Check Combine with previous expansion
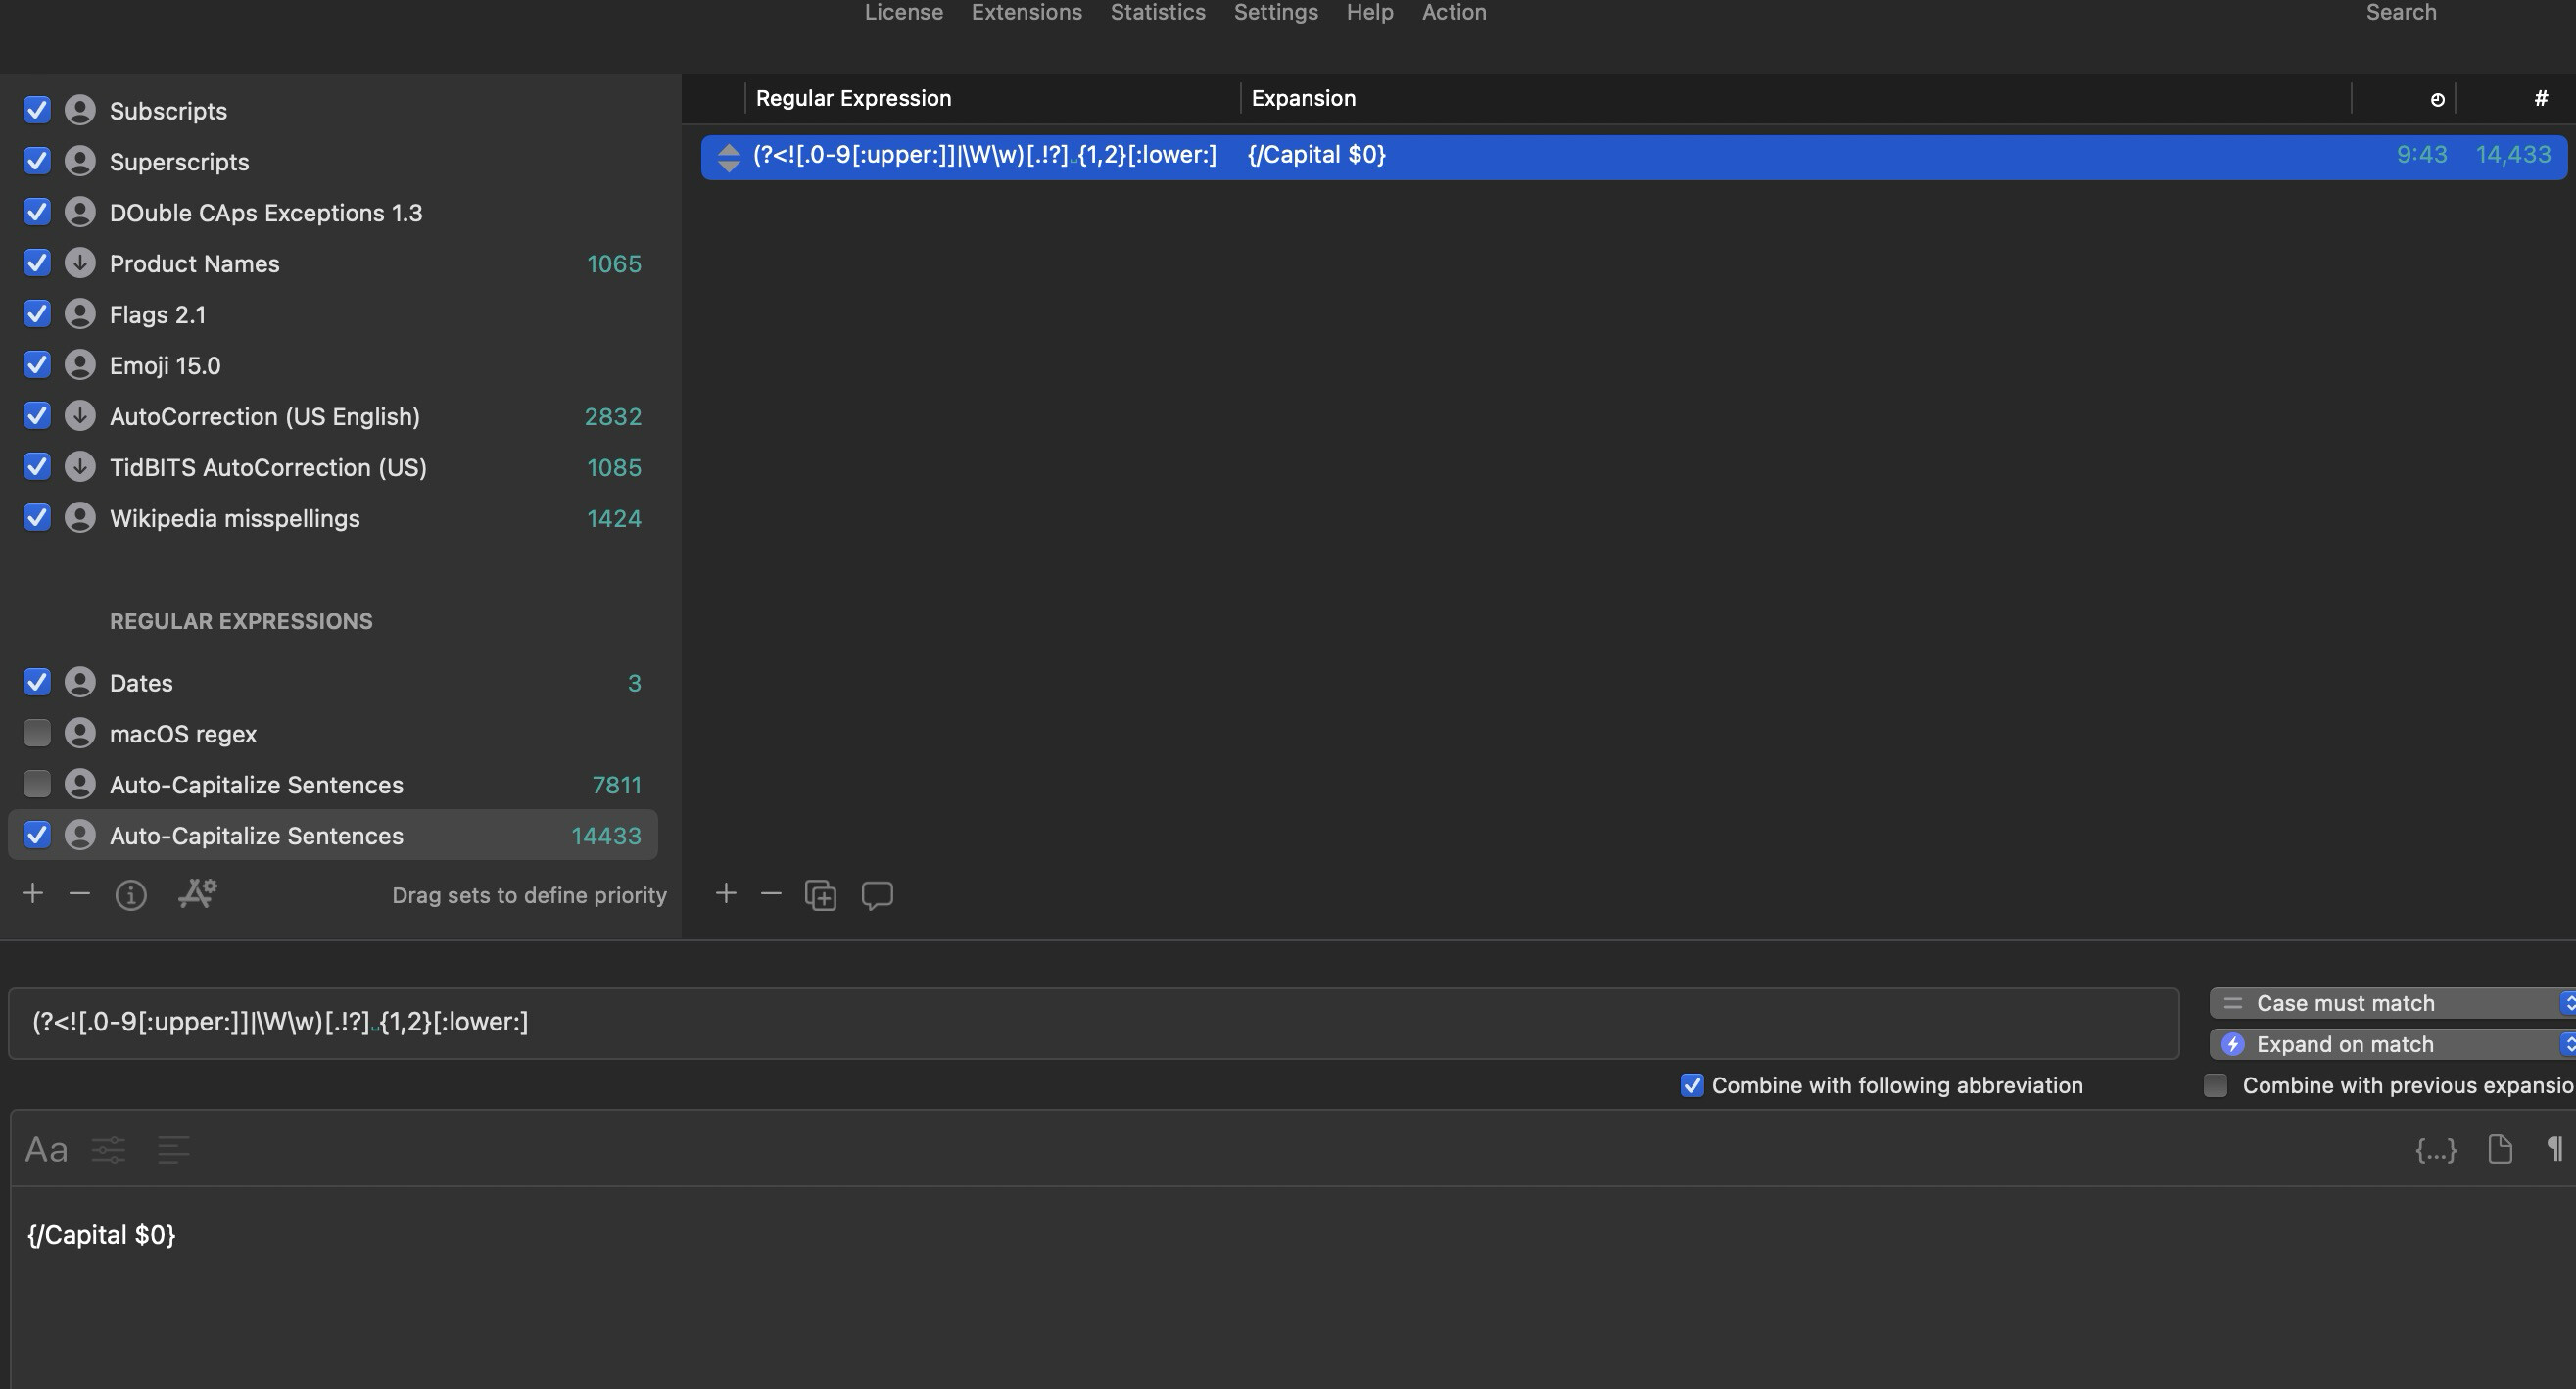Screen dimensions: 2576x1389 [x=2216, y=1085]
